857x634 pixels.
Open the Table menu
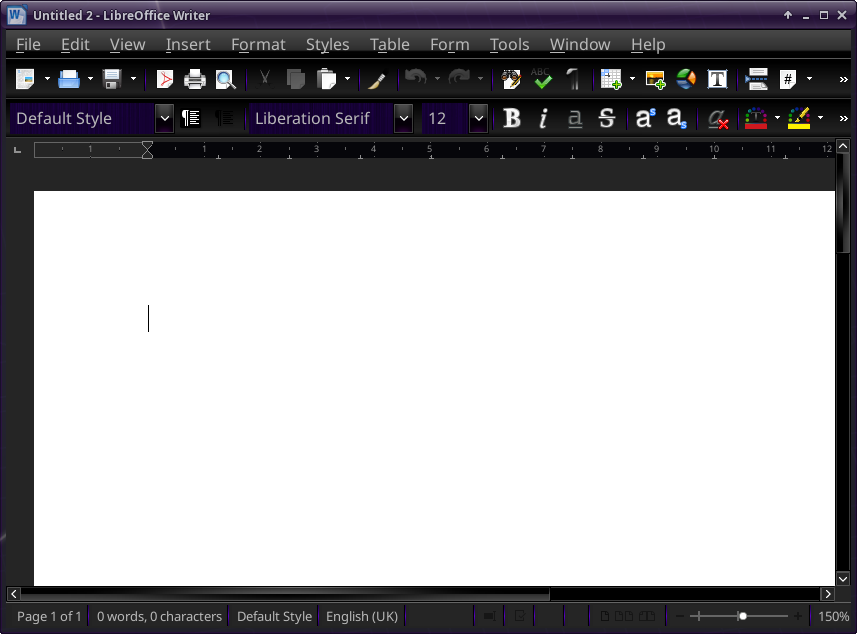(x=389, y=44)
